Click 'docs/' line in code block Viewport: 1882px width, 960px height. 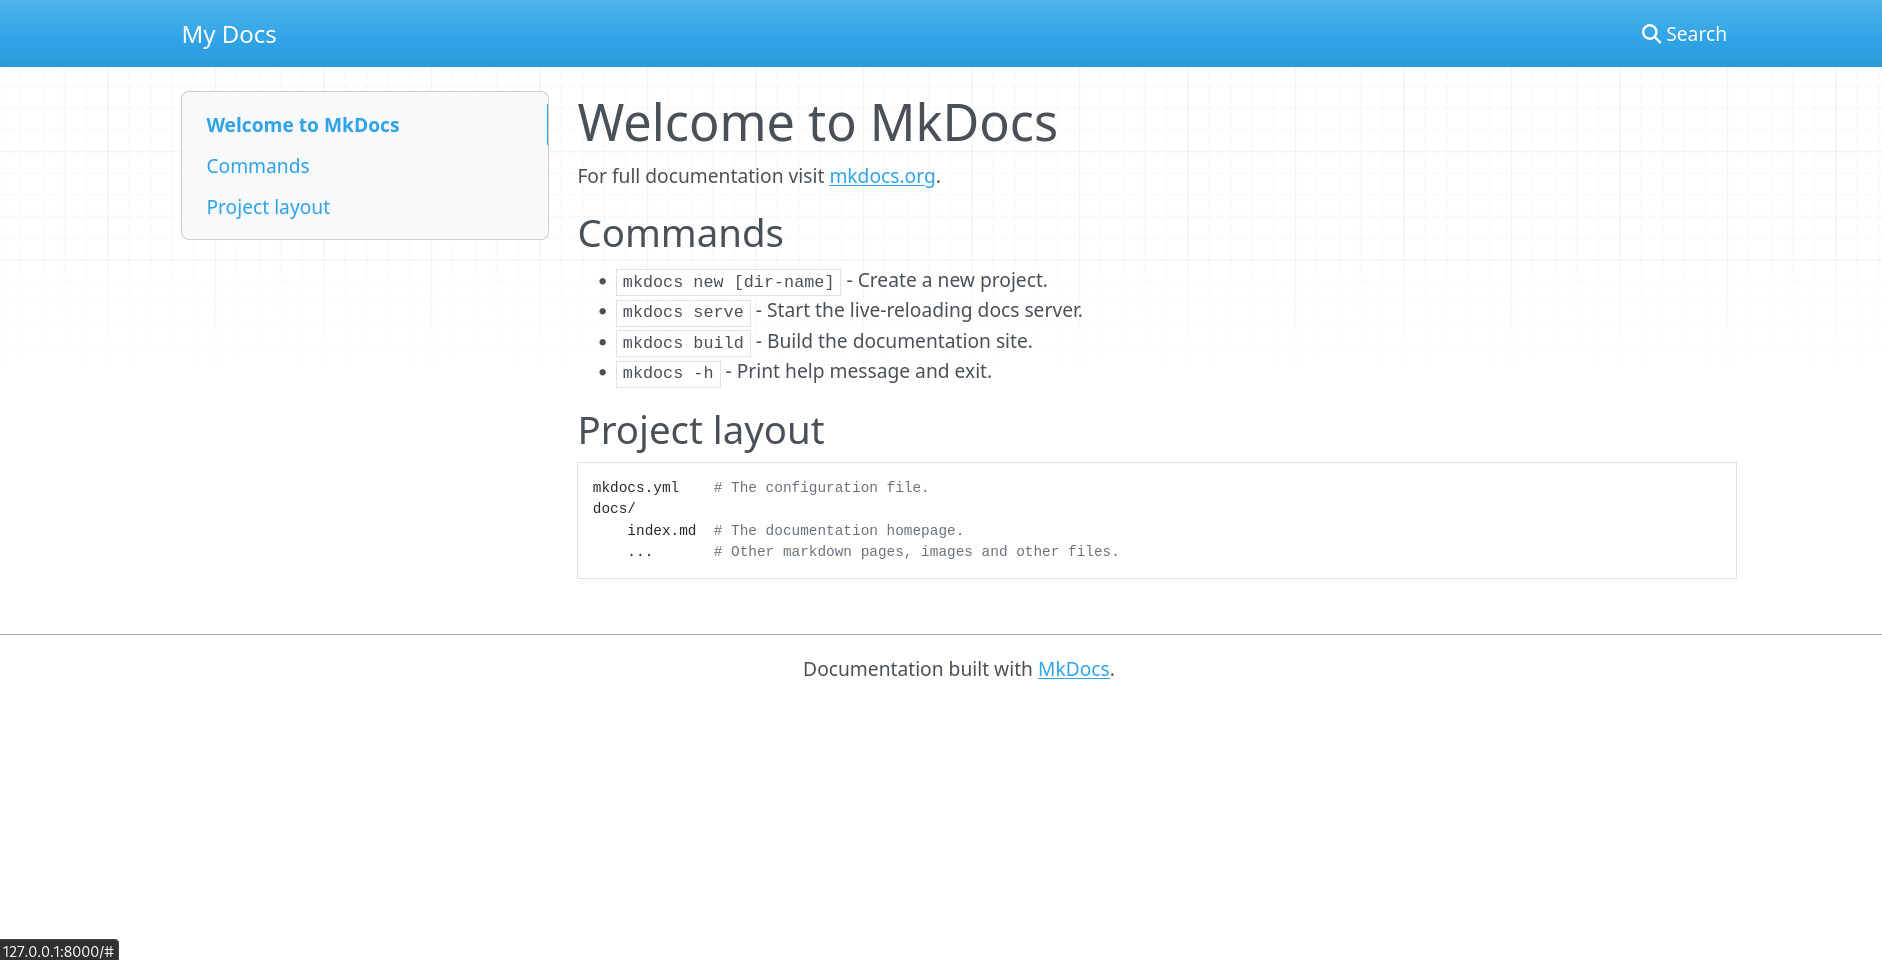[x=614, y=509]
